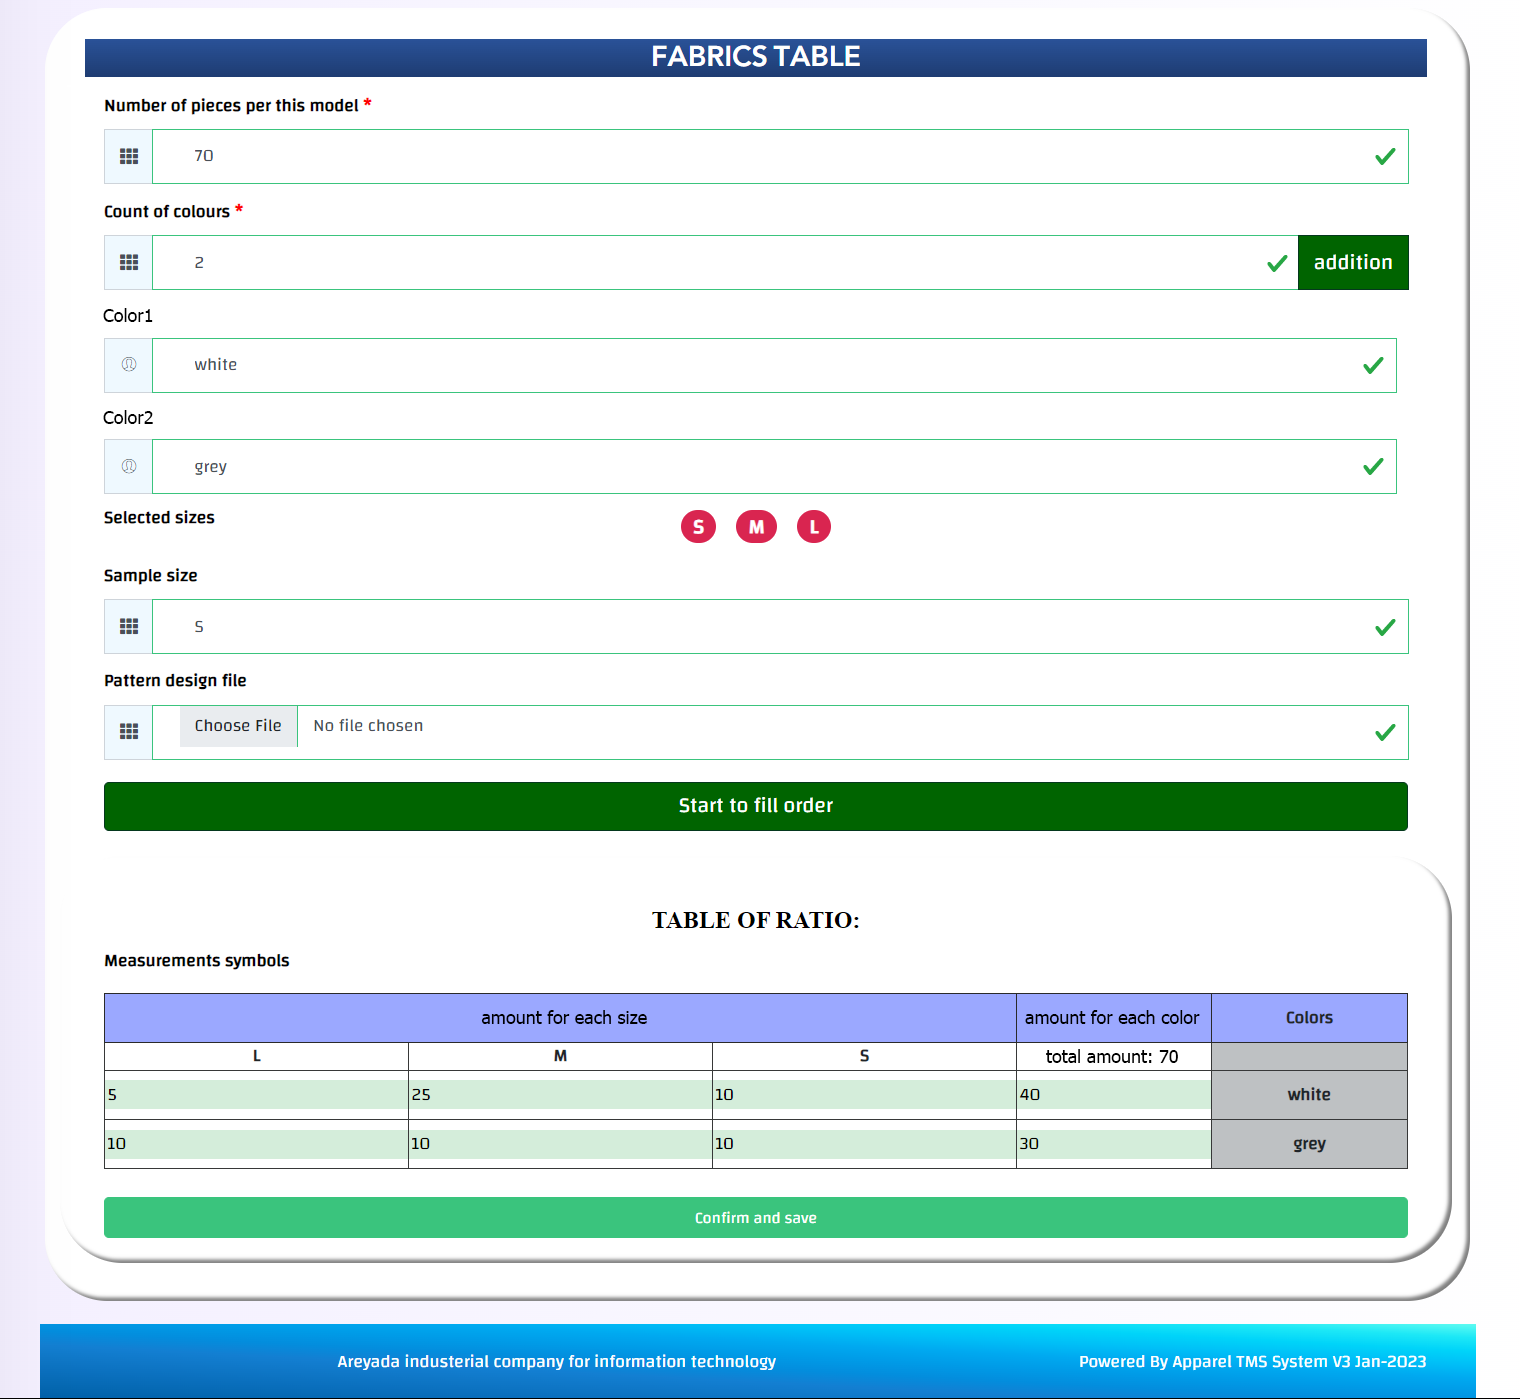
Task: Edit white row M amount cell showing 25
Action: pos(560,1094)
